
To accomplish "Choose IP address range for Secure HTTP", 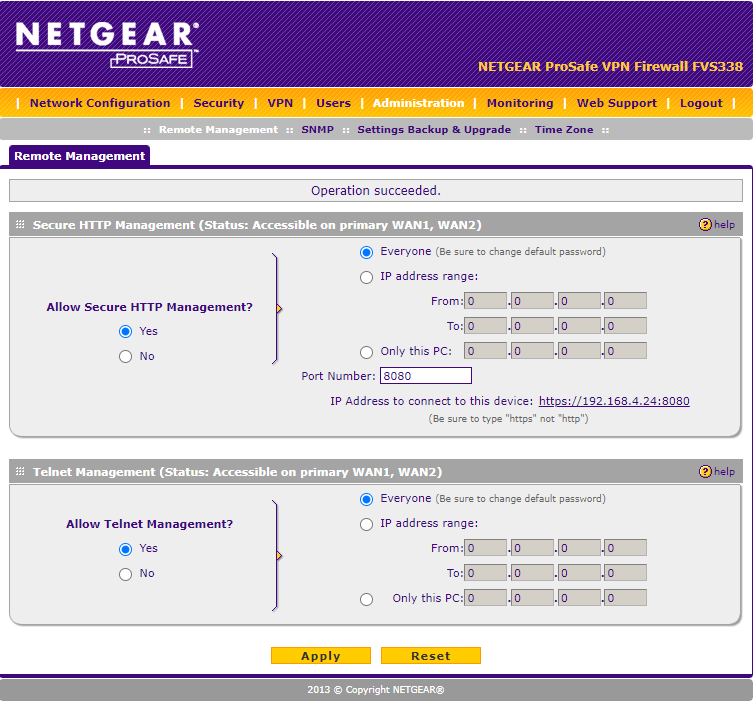I will (366, 278).
